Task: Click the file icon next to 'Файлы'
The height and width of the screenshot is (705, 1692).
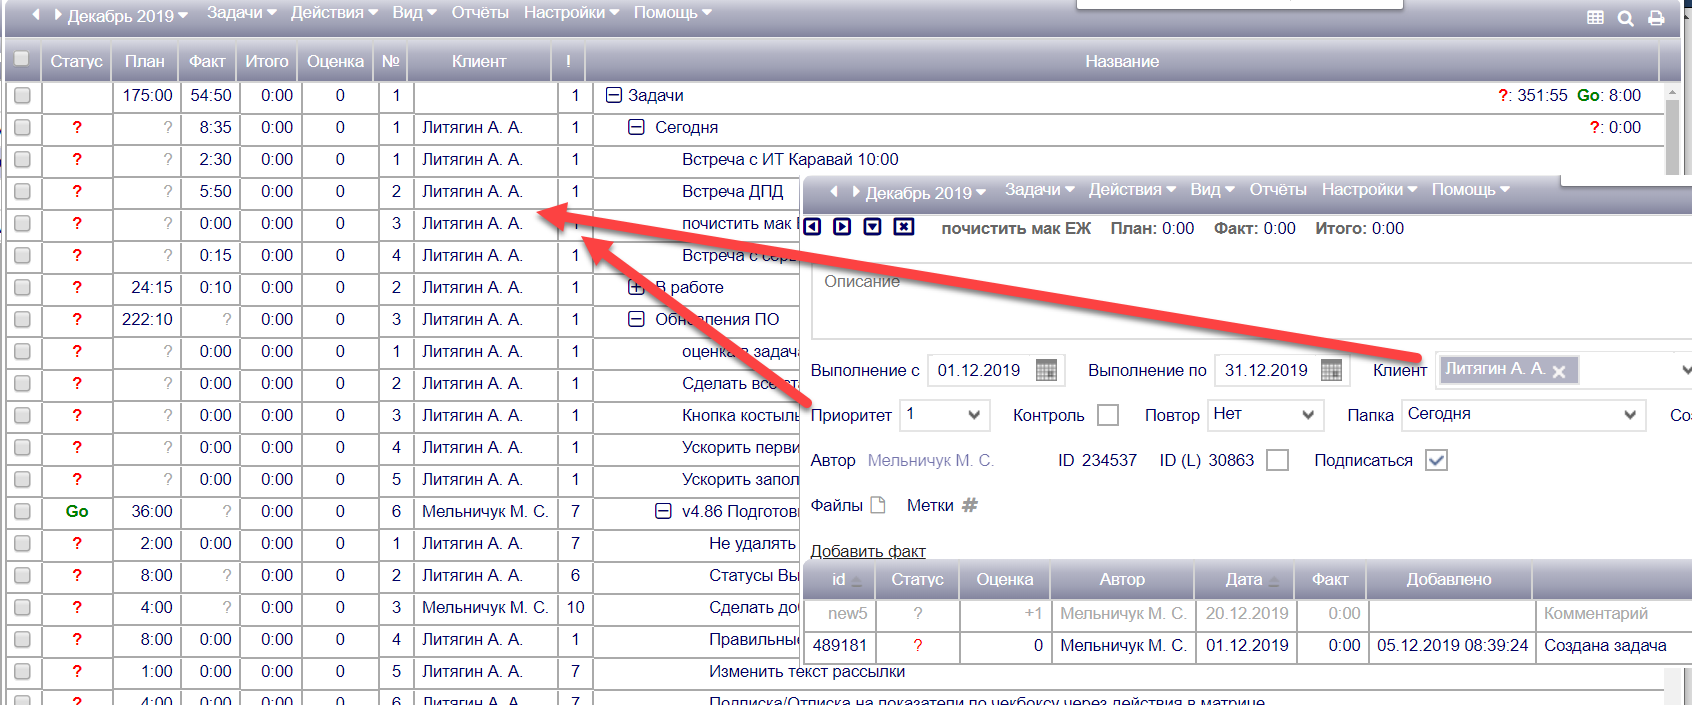Action: tap(878, 505)
